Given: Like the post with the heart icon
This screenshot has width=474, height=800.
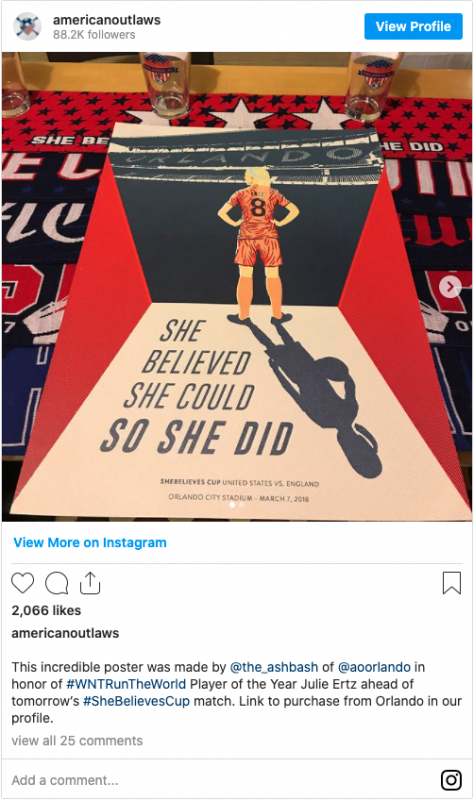Looking at the screenshot, I should coord(22,583).
